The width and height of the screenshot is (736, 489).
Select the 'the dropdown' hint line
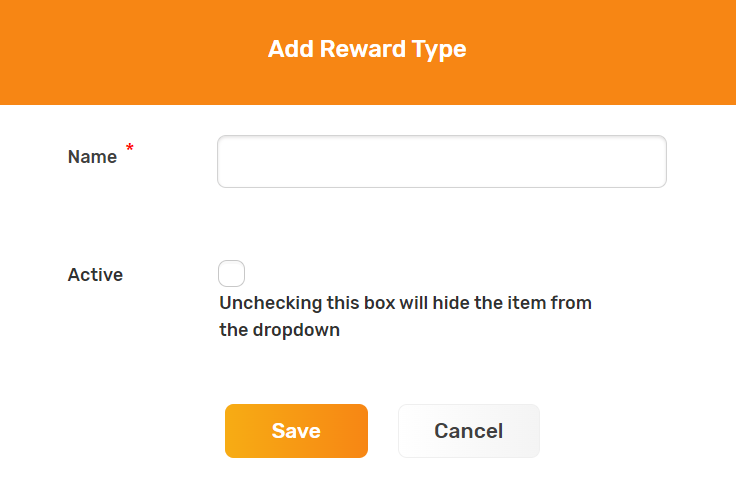tap(279, 330)
